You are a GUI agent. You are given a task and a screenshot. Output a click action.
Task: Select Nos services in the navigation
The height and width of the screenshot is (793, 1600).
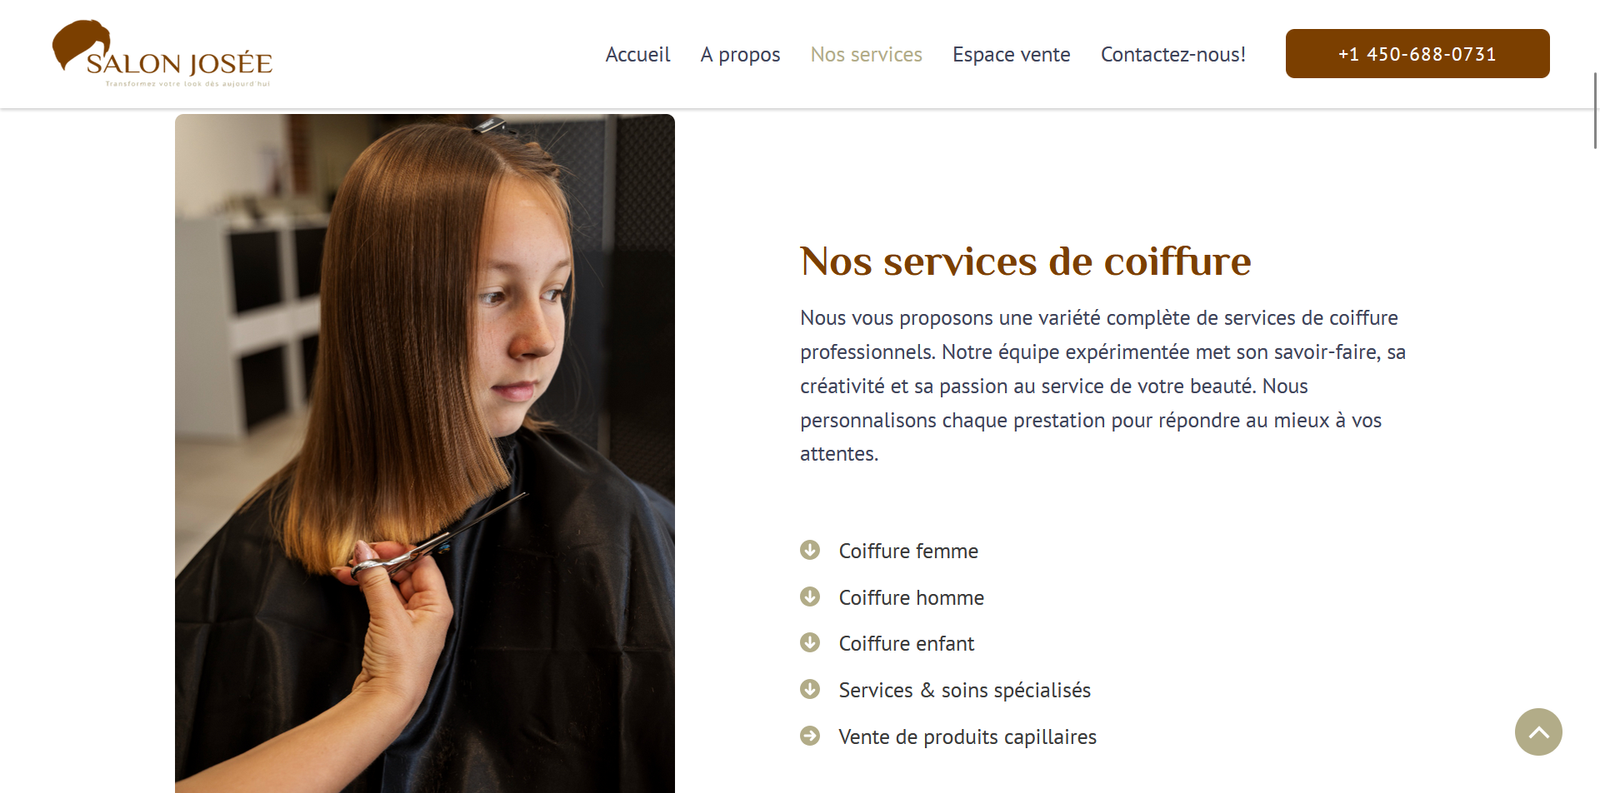[866, 54]
